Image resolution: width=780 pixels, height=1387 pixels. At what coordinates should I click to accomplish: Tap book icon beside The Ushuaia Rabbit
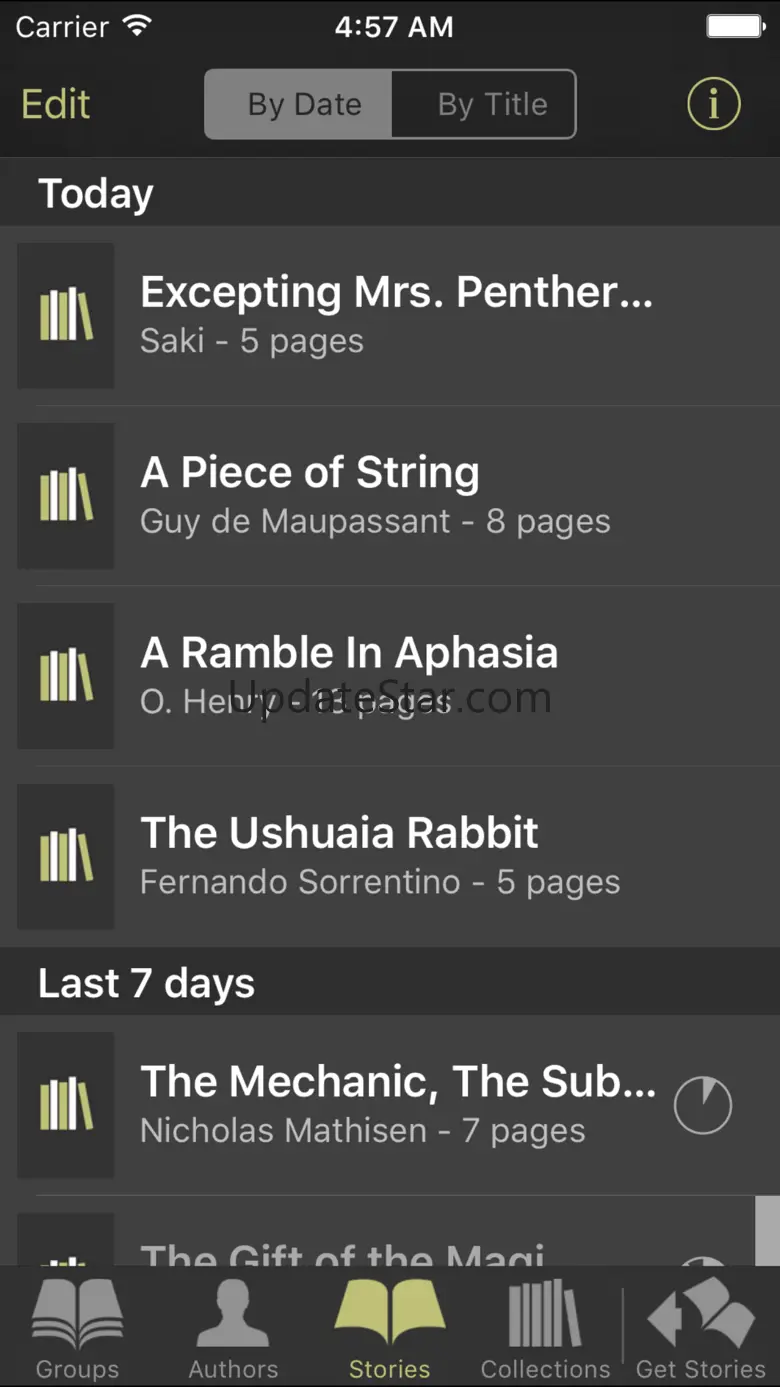[66, 856]
